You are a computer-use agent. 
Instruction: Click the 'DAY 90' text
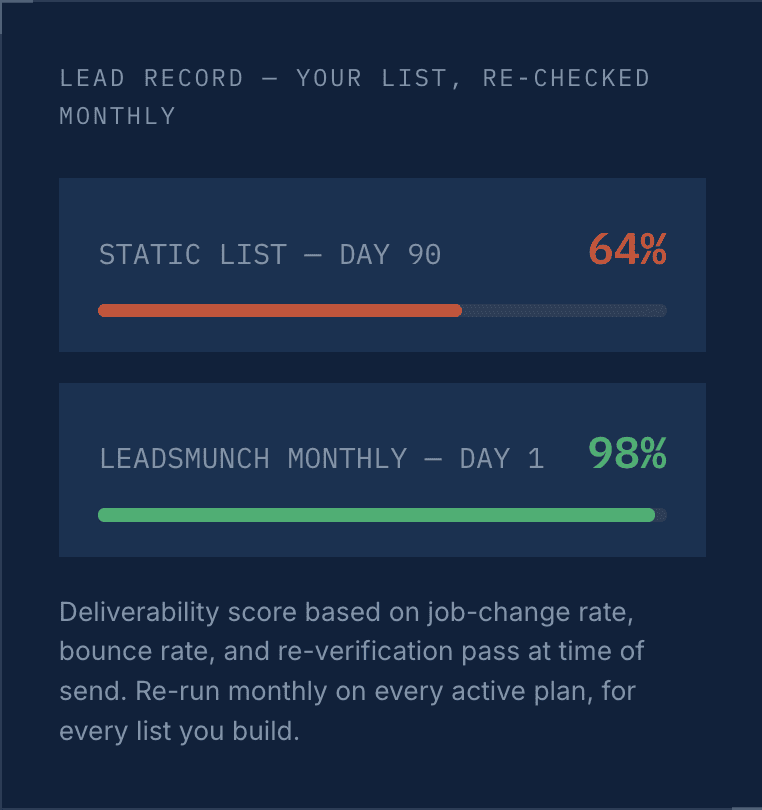point(390,255)
